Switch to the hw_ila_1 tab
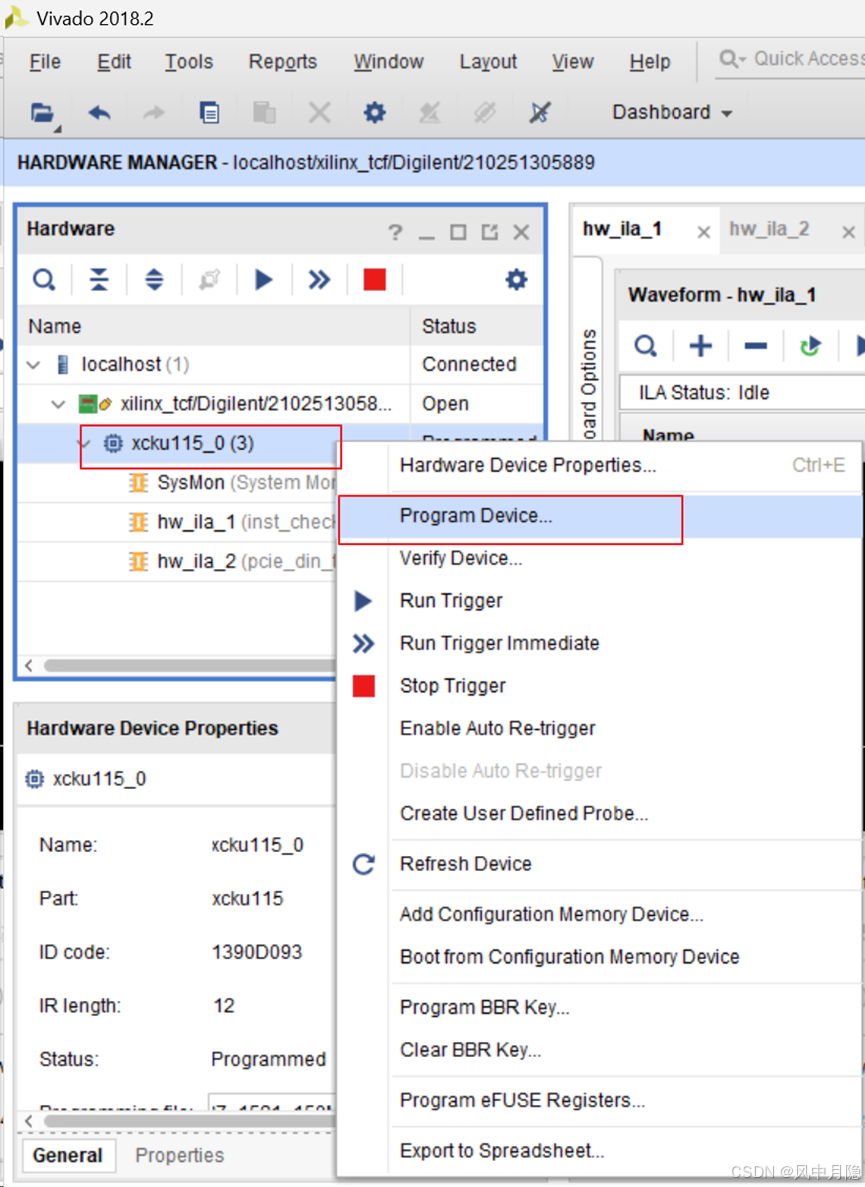This screenshot has width=865, height=1187. [x=622, y=229]
